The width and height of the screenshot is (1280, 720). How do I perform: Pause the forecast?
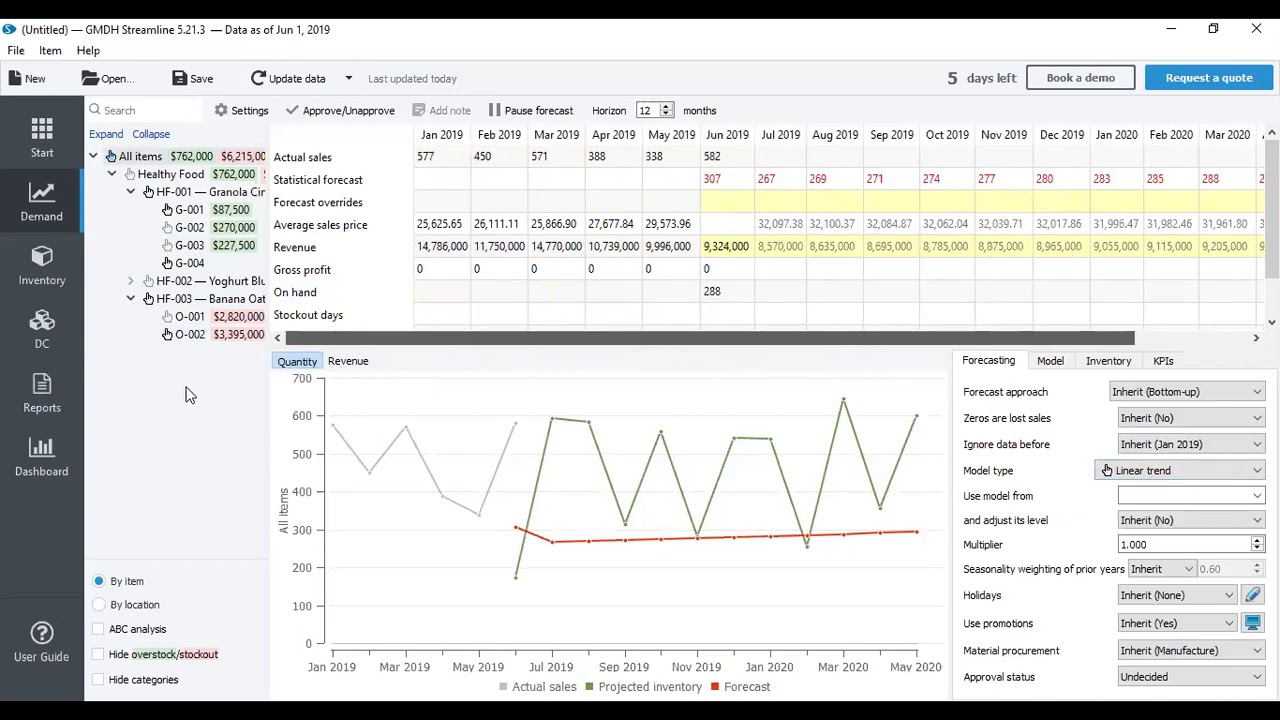pos(531,110)
